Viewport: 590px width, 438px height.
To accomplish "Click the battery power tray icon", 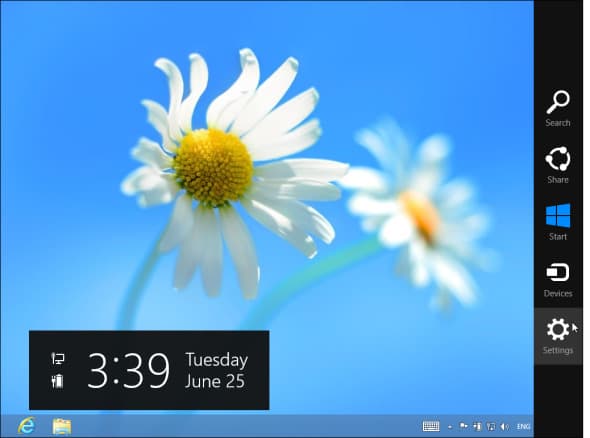I will point(477,426).
